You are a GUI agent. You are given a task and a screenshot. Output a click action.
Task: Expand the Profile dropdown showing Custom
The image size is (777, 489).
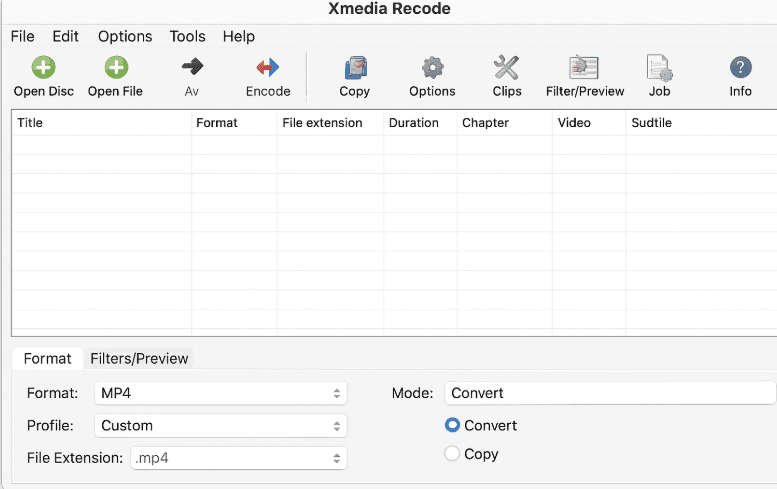(221, 426)
